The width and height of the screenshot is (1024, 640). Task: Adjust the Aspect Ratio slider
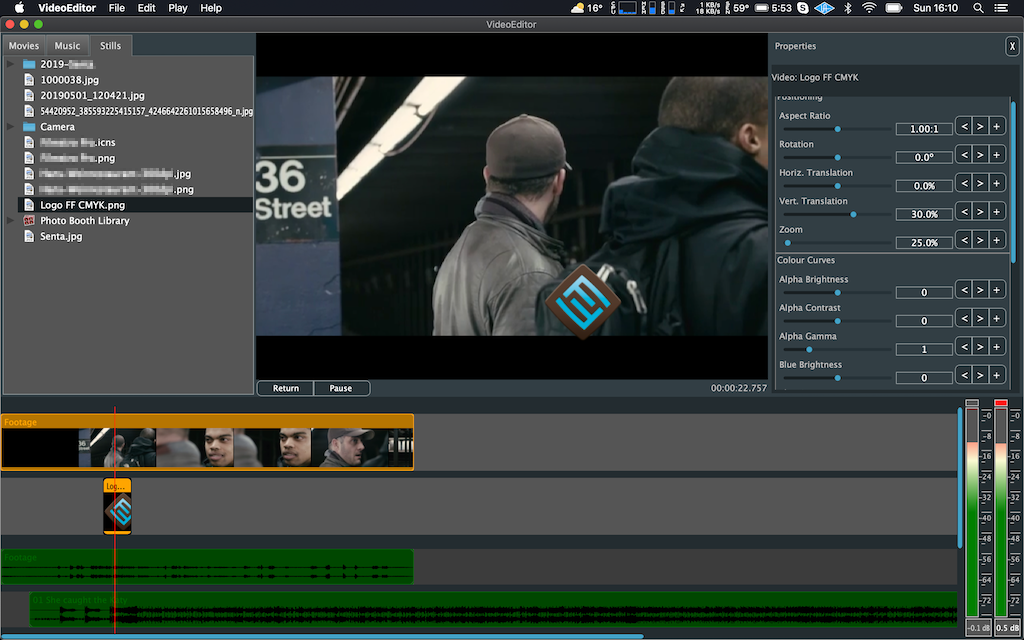[x=837, y=129]
